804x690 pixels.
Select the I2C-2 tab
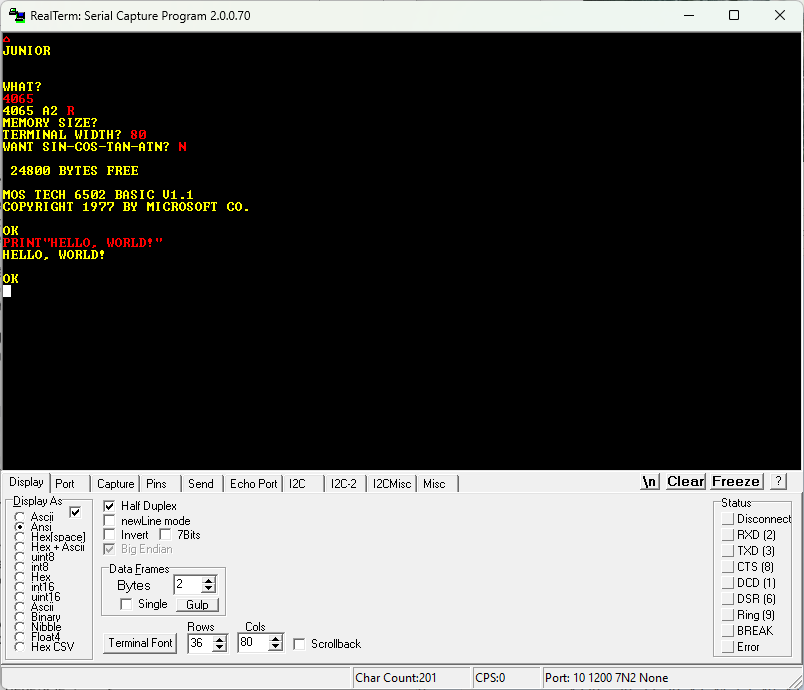click(x=344, y=483)
